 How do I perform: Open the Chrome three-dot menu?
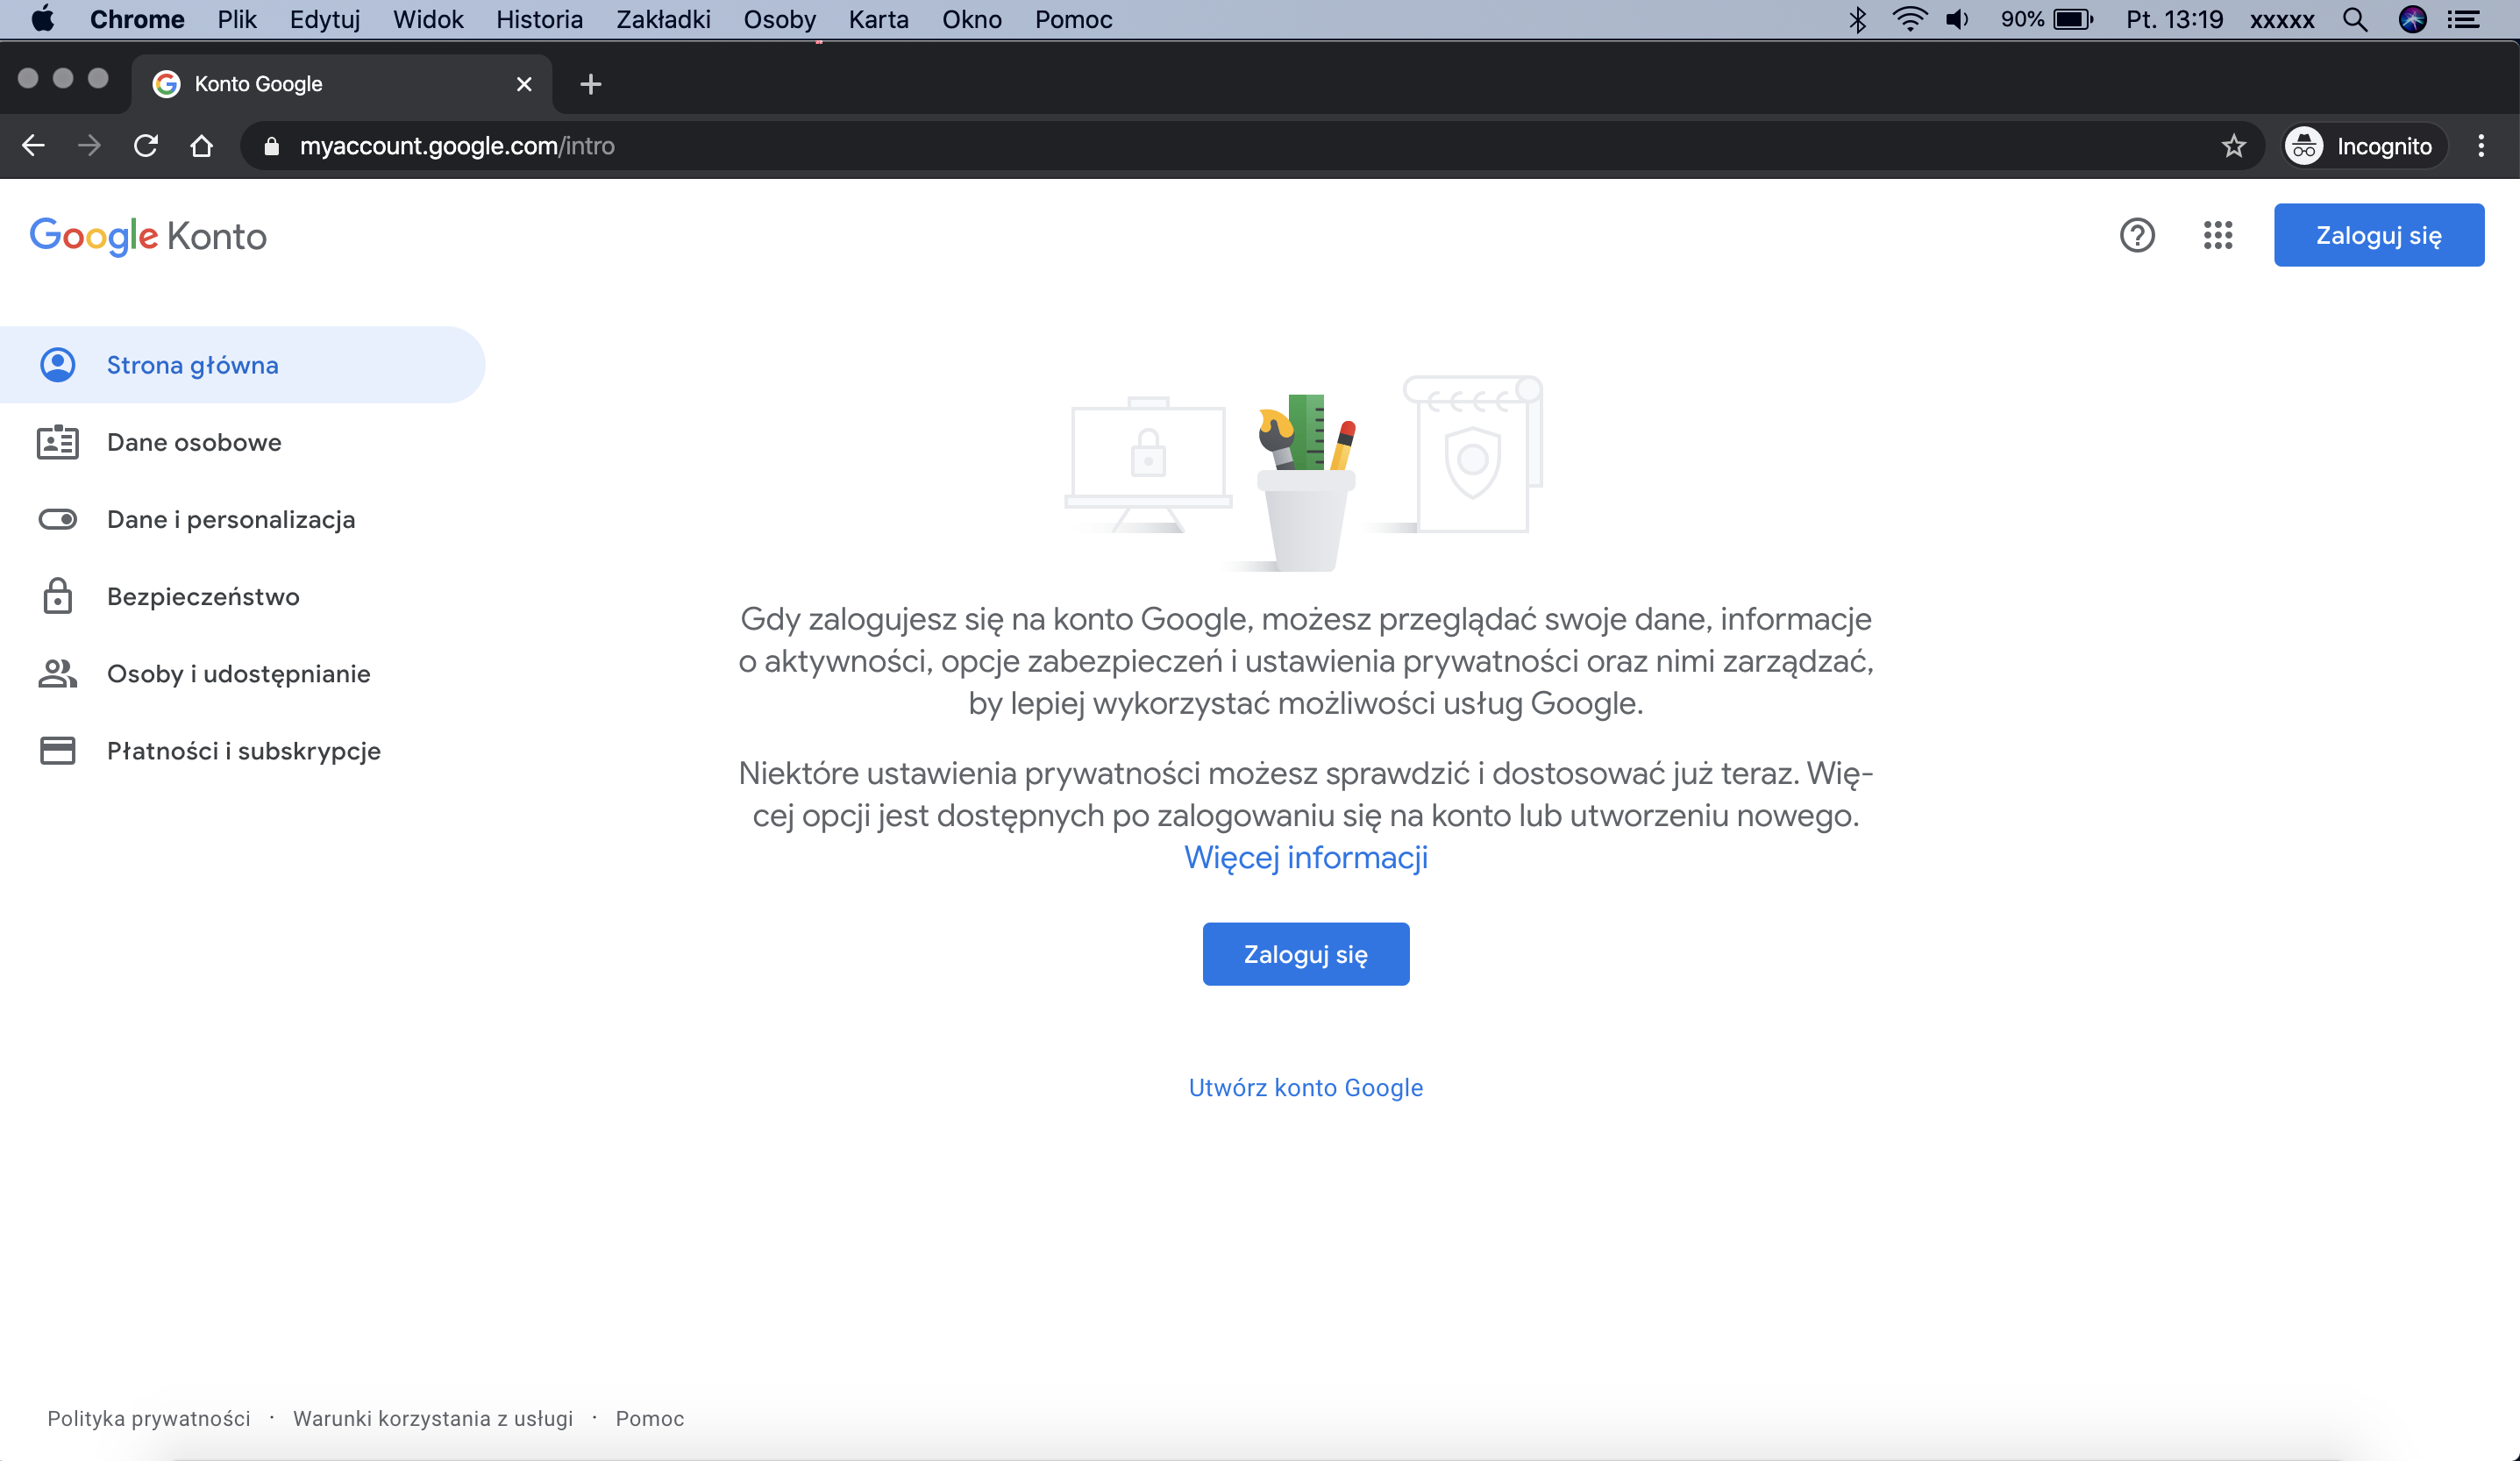coord(2481,146)
